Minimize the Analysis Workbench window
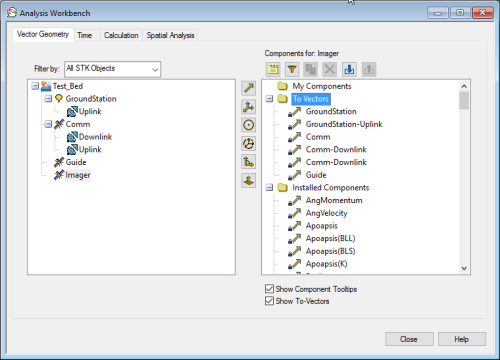This screenshot has width=500, height=360. point(438,13)
